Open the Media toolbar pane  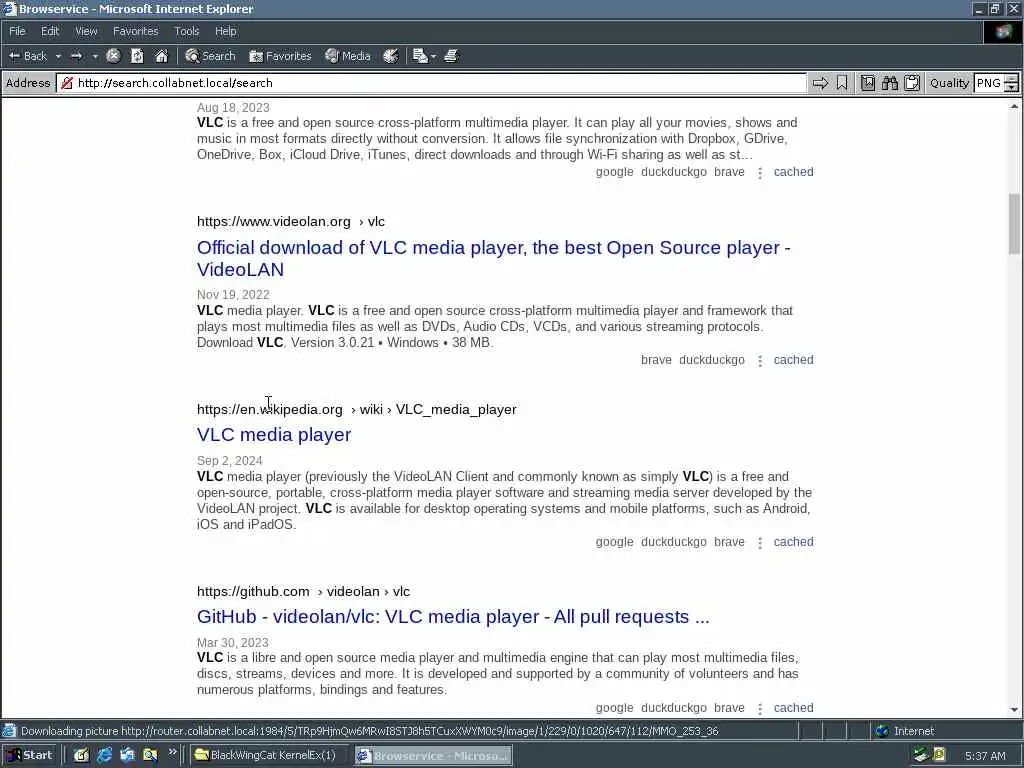tap(348, 56)
